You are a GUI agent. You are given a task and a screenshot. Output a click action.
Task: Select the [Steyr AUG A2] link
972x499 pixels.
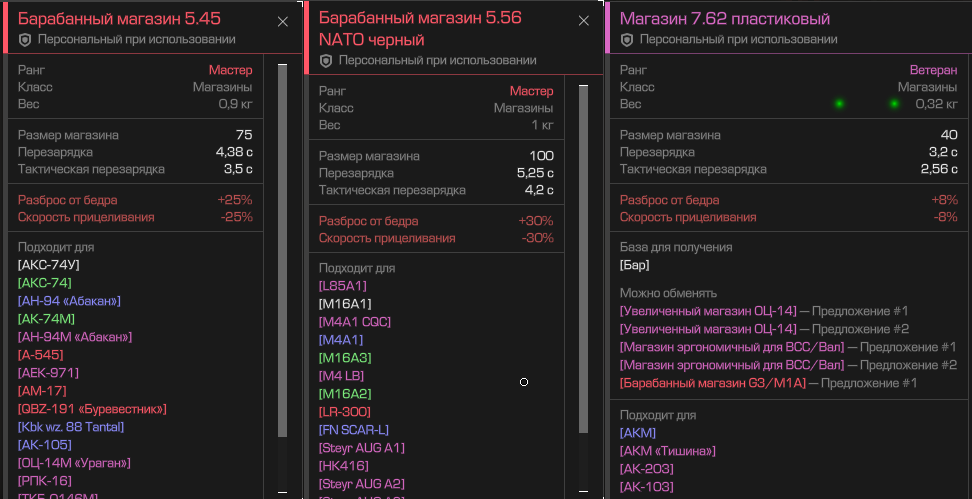[362, 484]
